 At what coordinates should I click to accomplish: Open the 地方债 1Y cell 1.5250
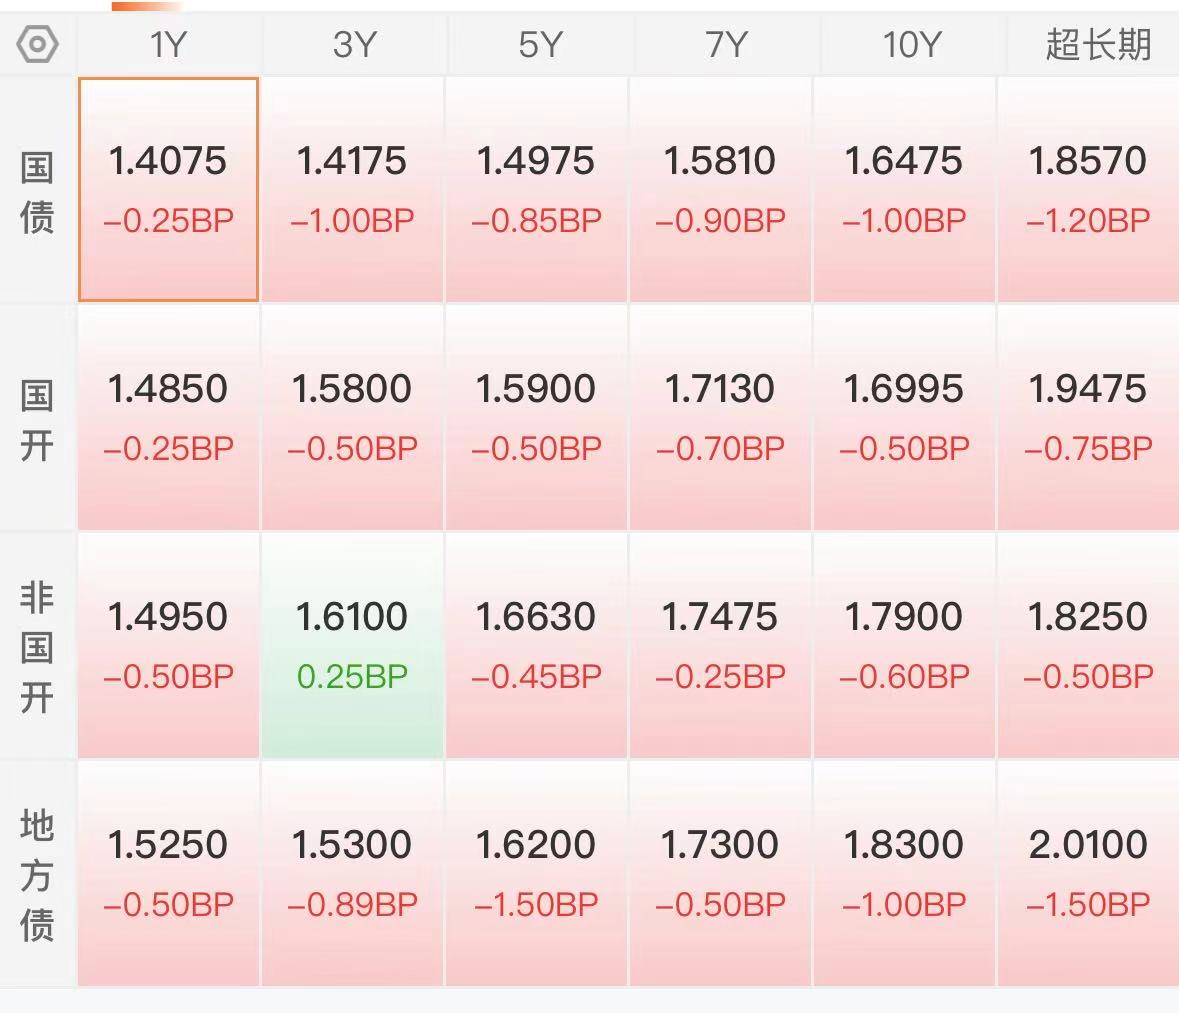(x=168, y=873)
